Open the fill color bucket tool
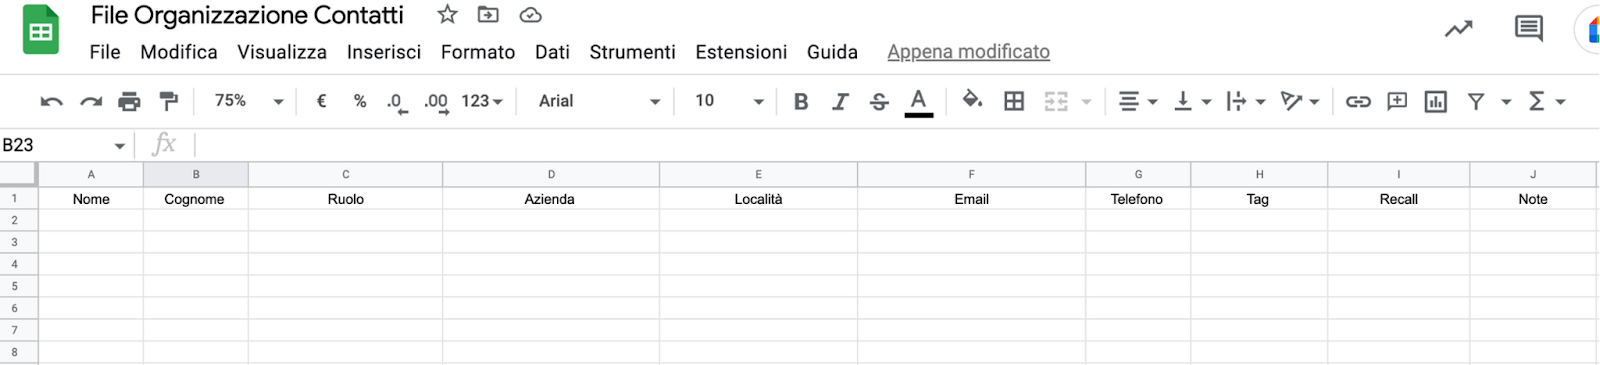The image size is (1600, 365). click(972, 100)
